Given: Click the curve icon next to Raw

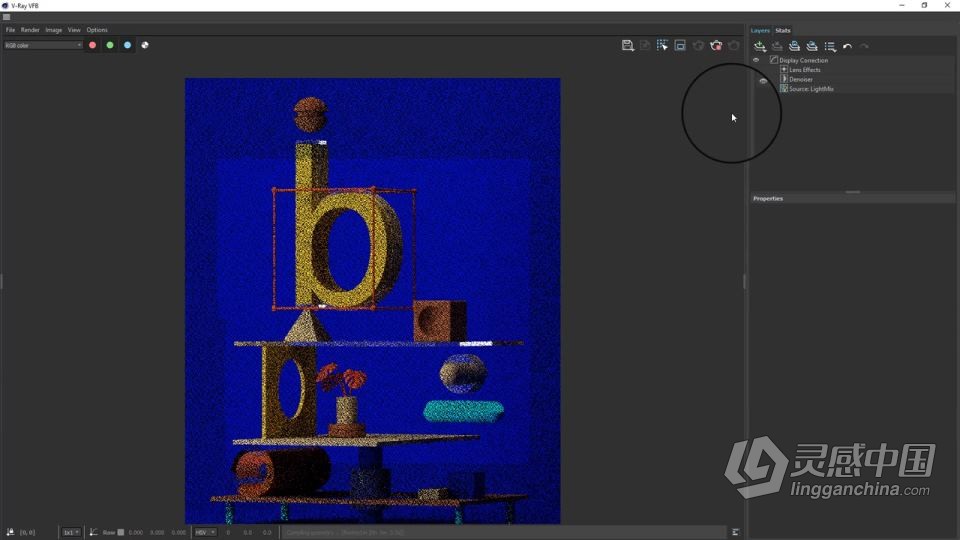Looking at the screenshot, I should [x=94, y=533].
